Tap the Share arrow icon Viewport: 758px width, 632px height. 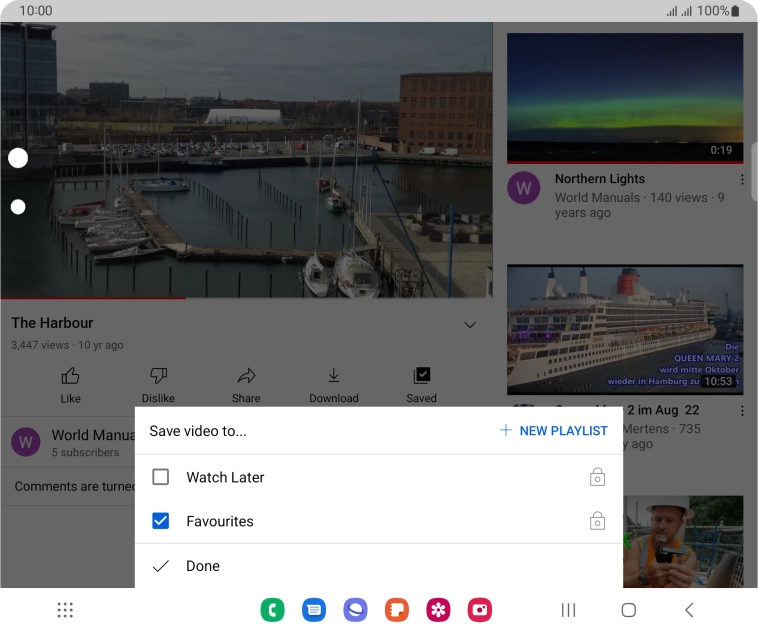pos(246,376)
